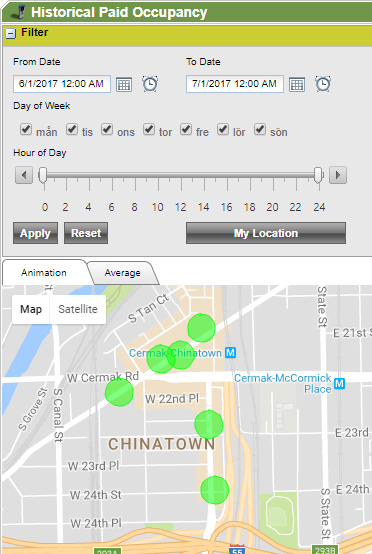
Task: Click the Cermak-McCormick Place metro icon
Action: 339,383
